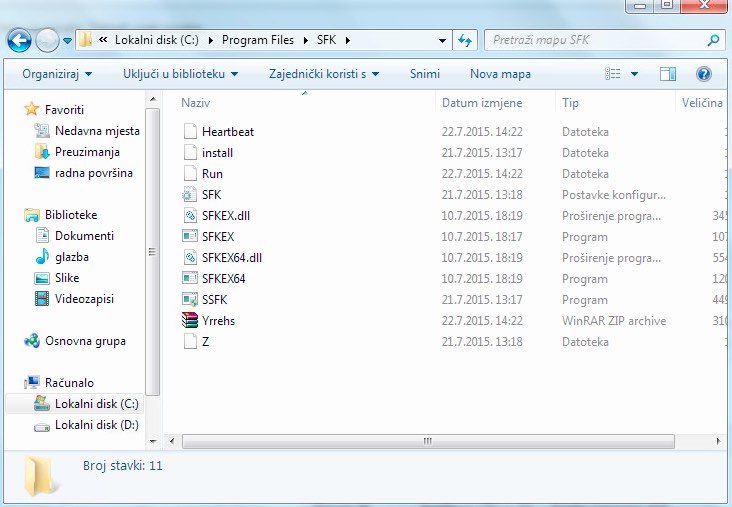Viewport: 732px width, 507px height.
Task: Select the SFKEX.dll file icon
Action: [x=191, y=216]
